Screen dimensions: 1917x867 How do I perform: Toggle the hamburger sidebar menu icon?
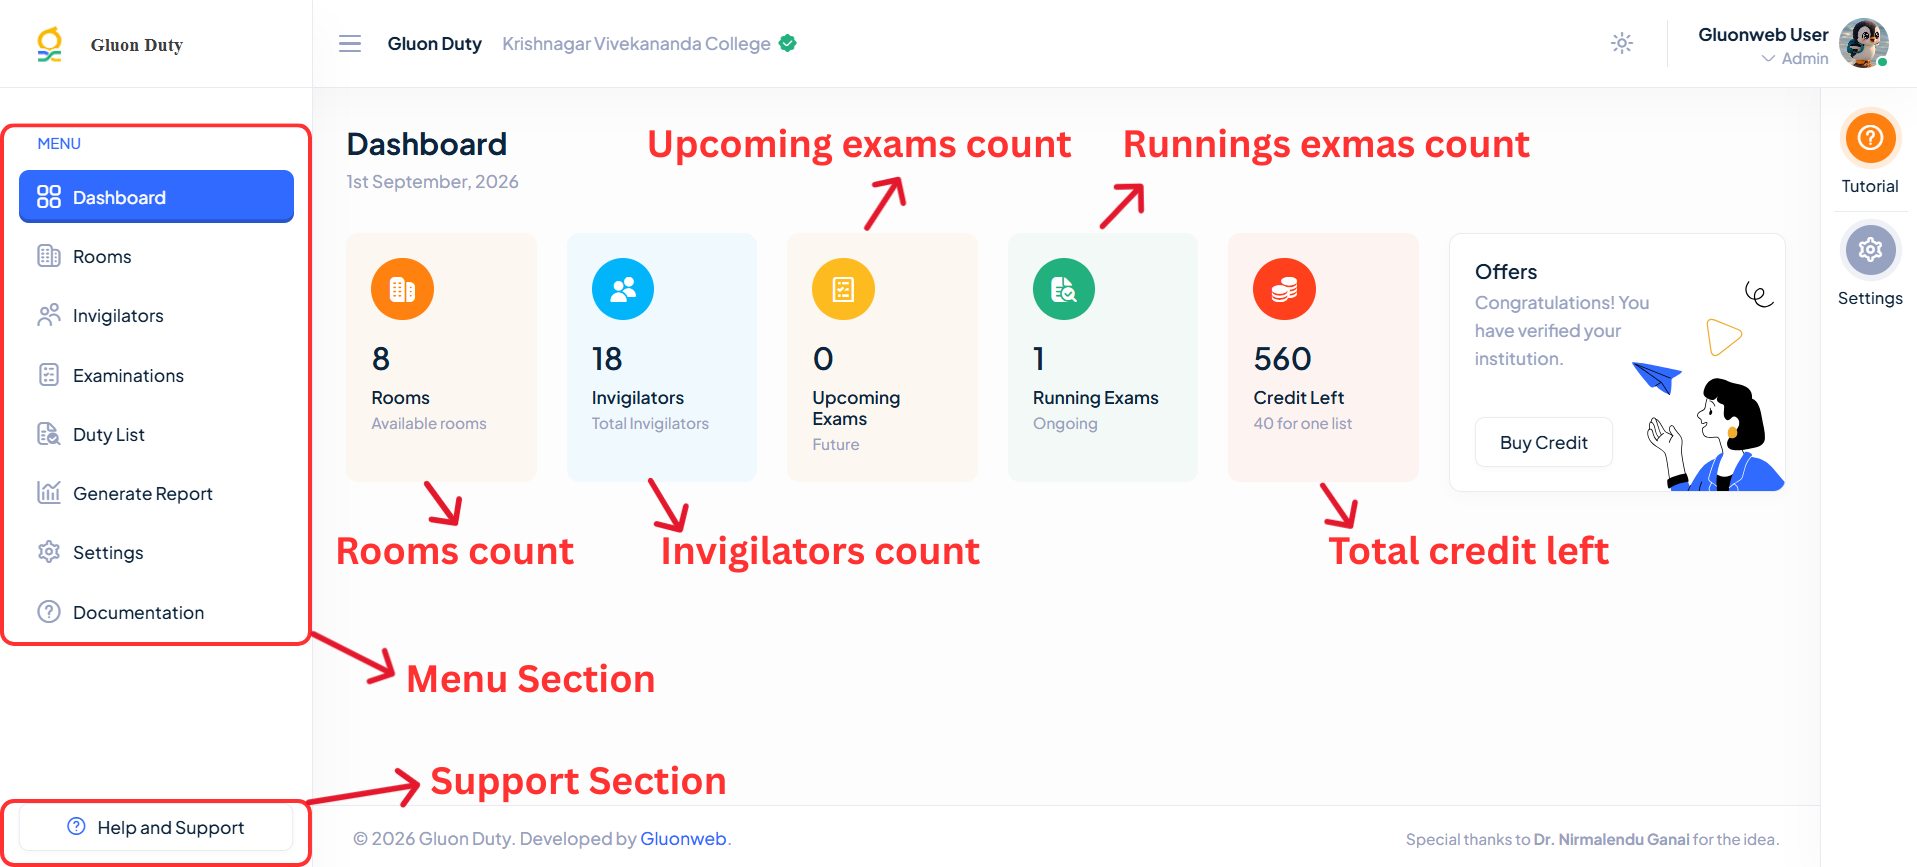click(350, 44)
